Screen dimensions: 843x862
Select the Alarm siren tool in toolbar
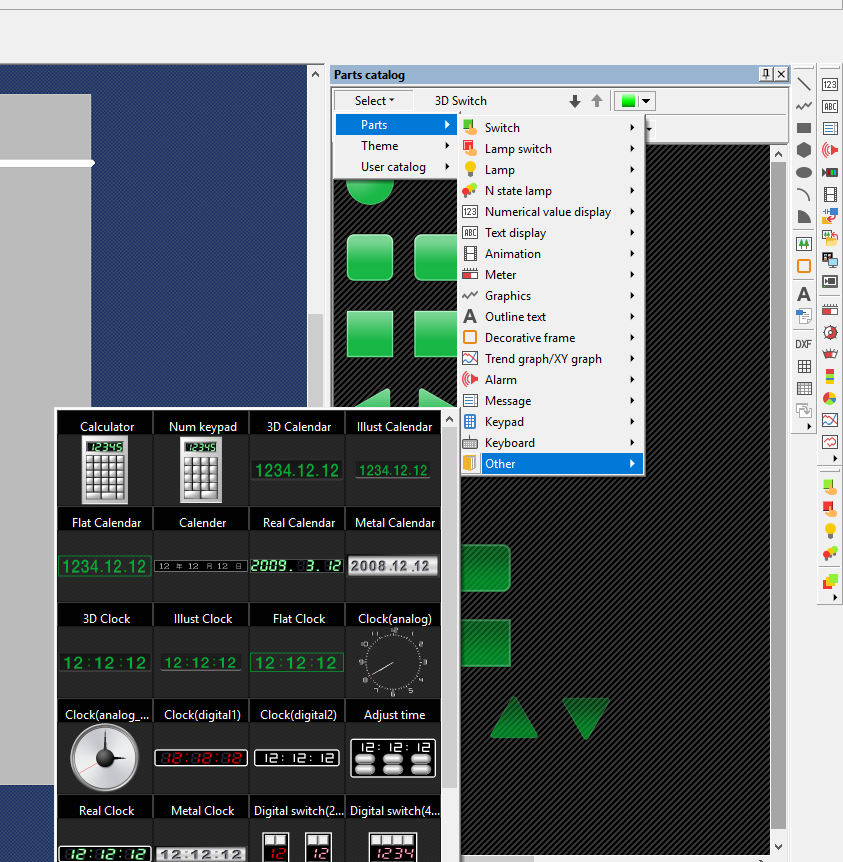830,150
